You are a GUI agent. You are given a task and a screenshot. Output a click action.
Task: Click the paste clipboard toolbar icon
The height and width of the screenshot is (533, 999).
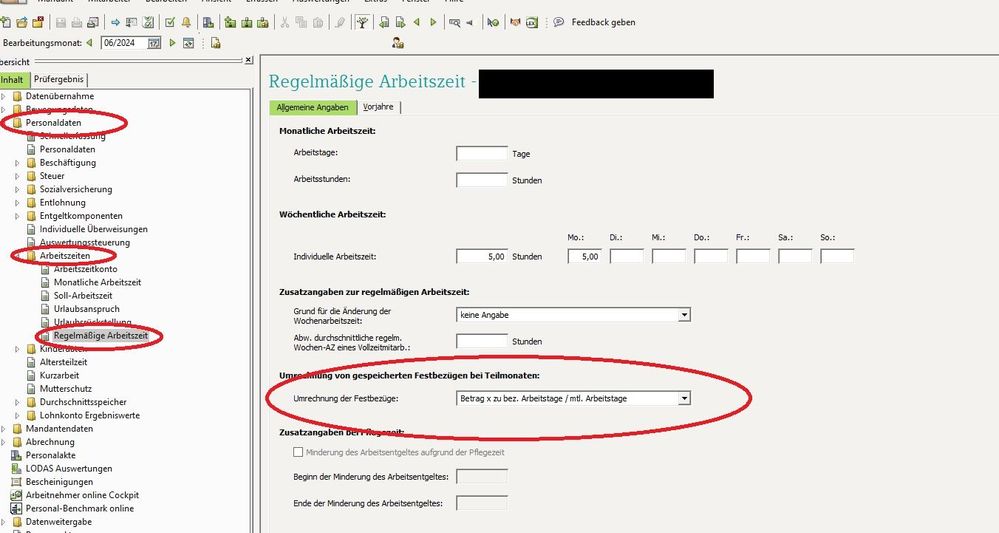(317, 22)
